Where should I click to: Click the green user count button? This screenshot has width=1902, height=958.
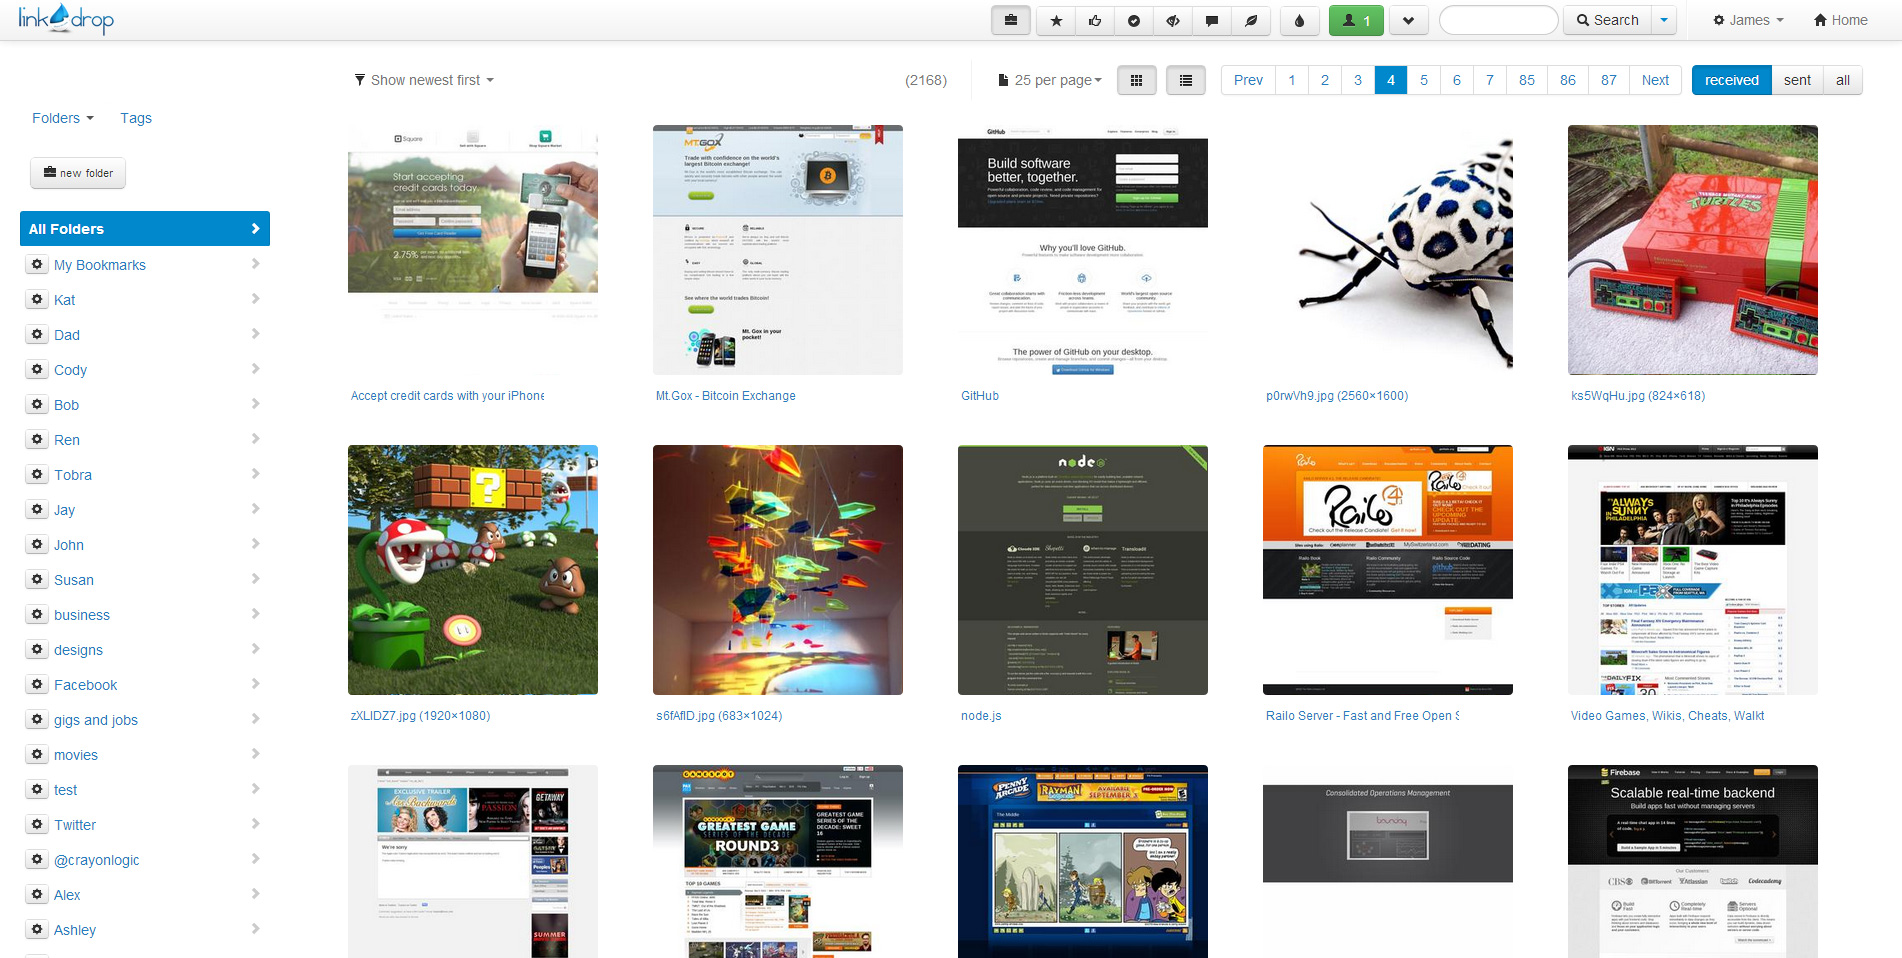pos(1356,20)
